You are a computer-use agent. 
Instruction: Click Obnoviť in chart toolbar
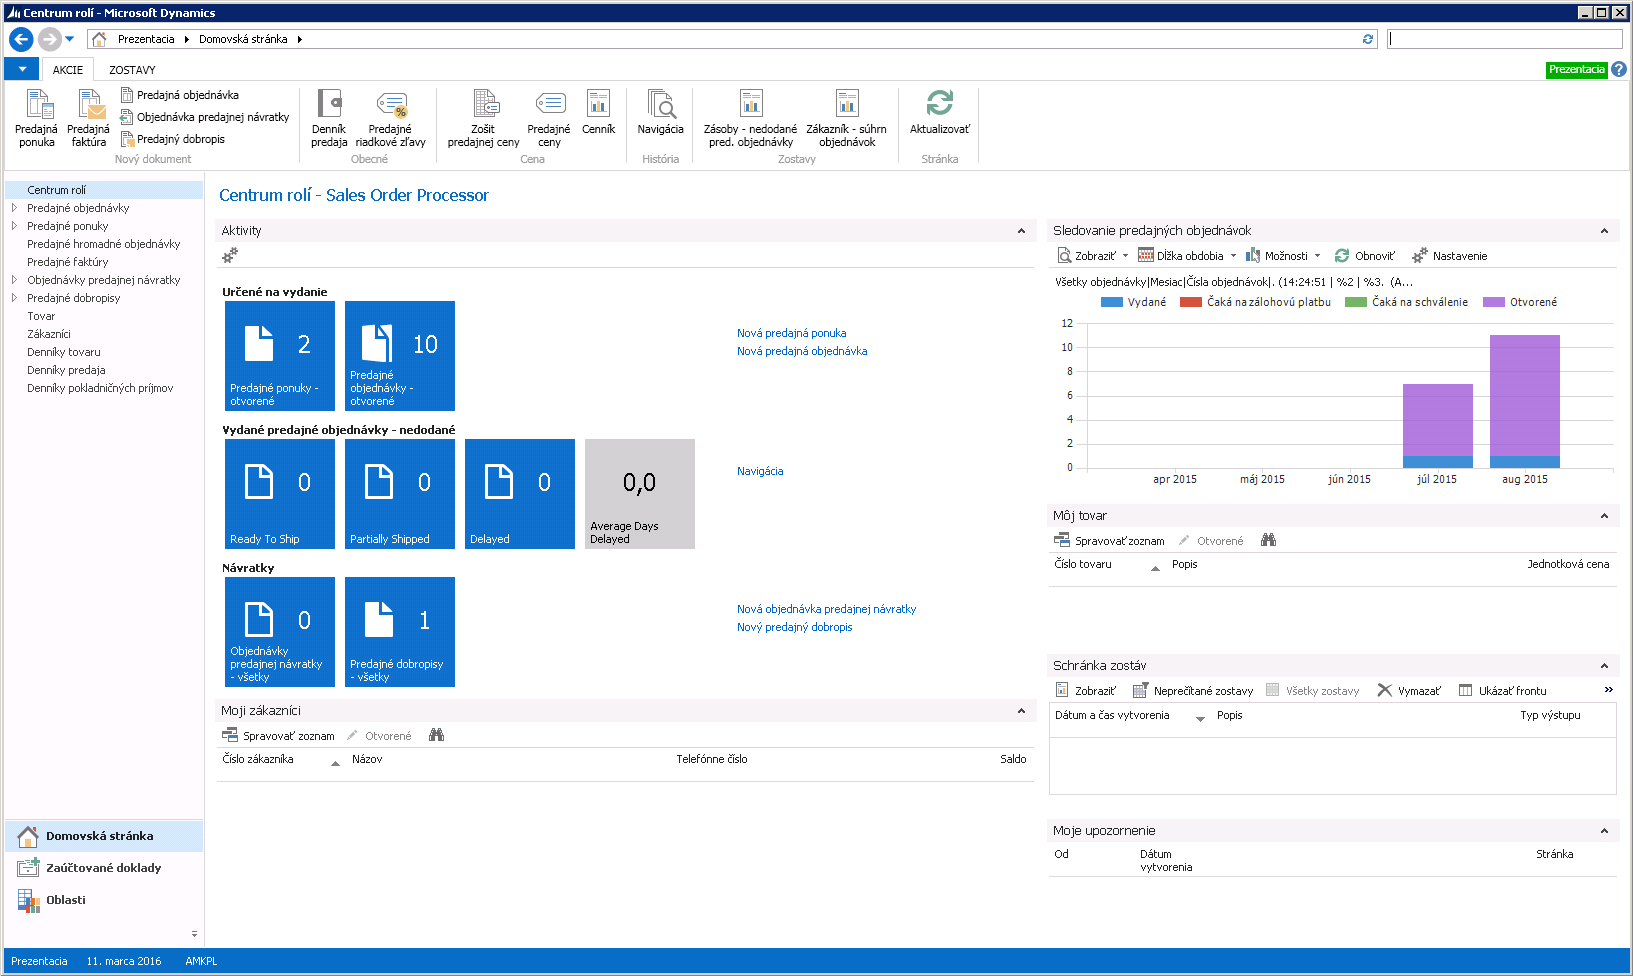[x=1364, y=256]
